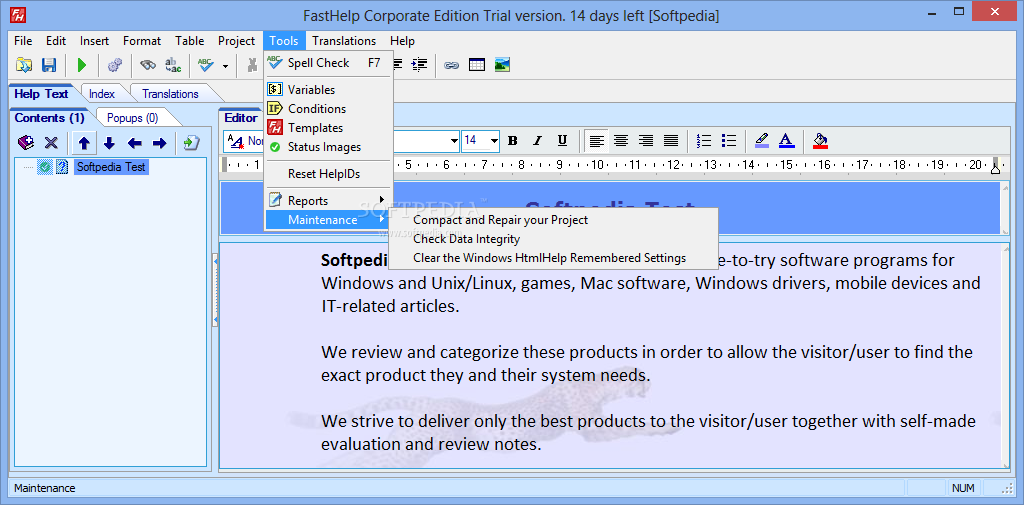
Task: Save the project using the floppy disk icon
Action: pos(49,65)
